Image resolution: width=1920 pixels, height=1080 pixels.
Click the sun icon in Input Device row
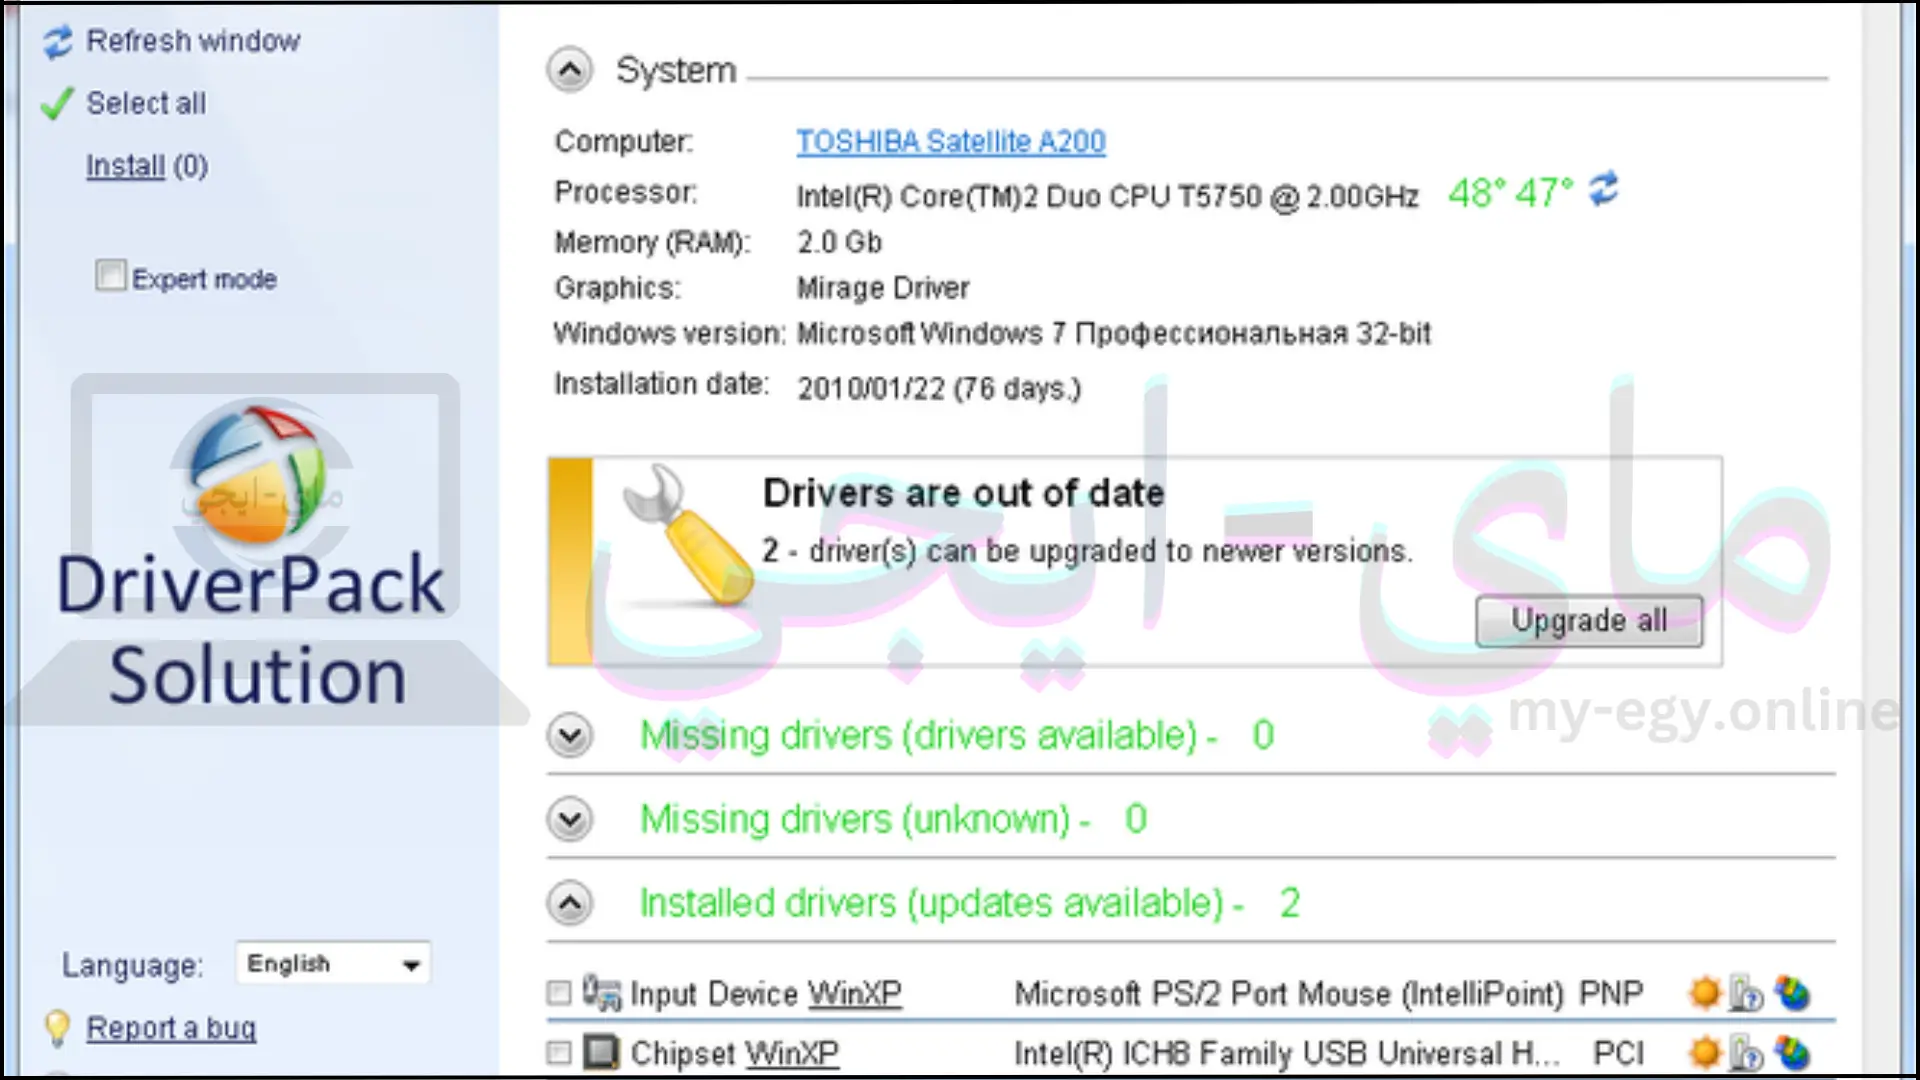click(x=1704, y=993)
